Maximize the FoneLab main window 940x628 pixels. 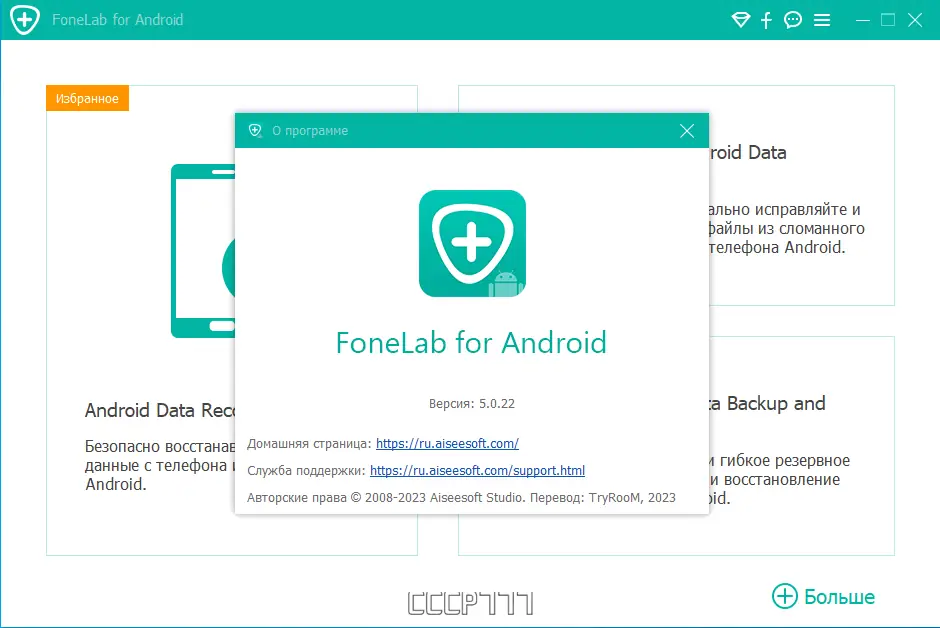pyautogui.click(x=888, y=20)
